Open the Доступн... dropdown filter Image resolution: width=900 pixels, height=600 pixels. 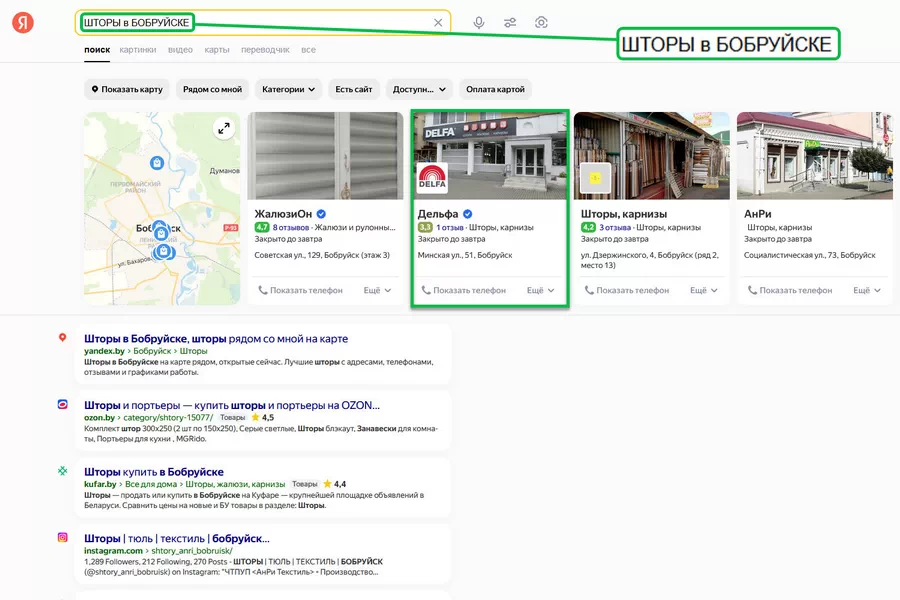coord(419,89)
